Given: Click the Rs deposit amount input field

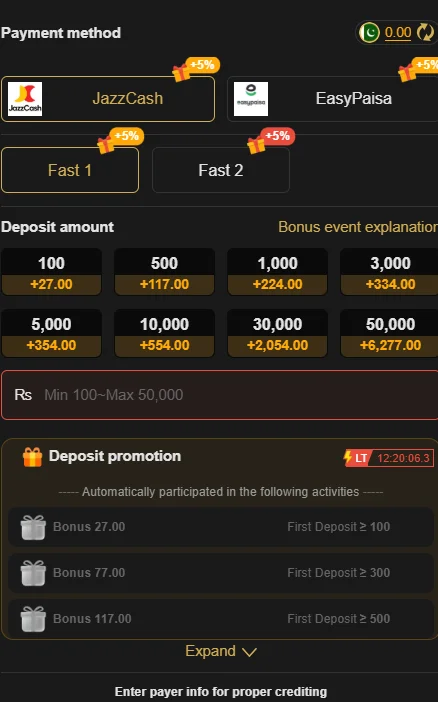Looking at the screenshot, I should pyautogui.click(x=219, y=395).
